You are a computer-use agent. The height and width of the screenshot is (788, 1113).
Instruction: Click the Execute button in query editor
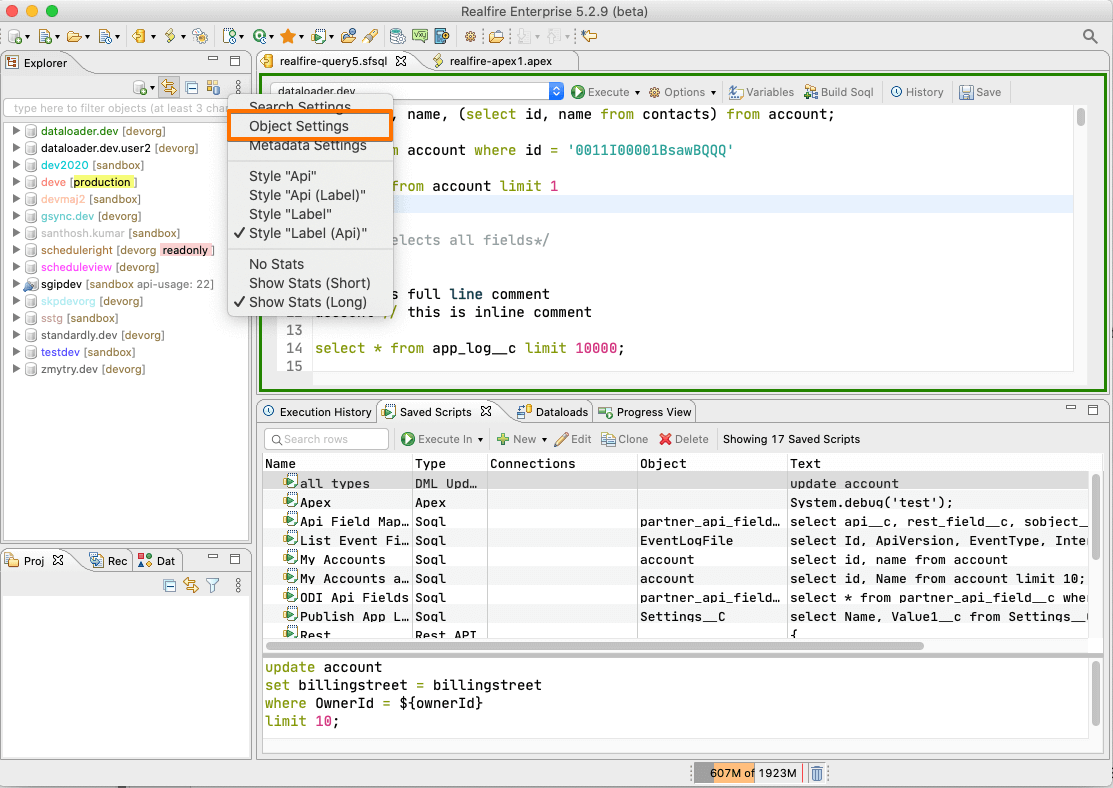tap(601, 92)
